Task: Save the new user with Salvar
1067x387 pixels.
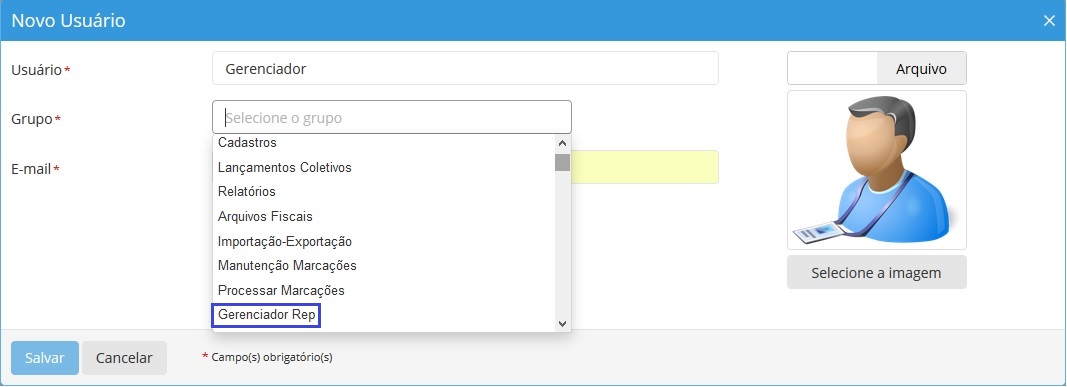Action: click(45, 358)
